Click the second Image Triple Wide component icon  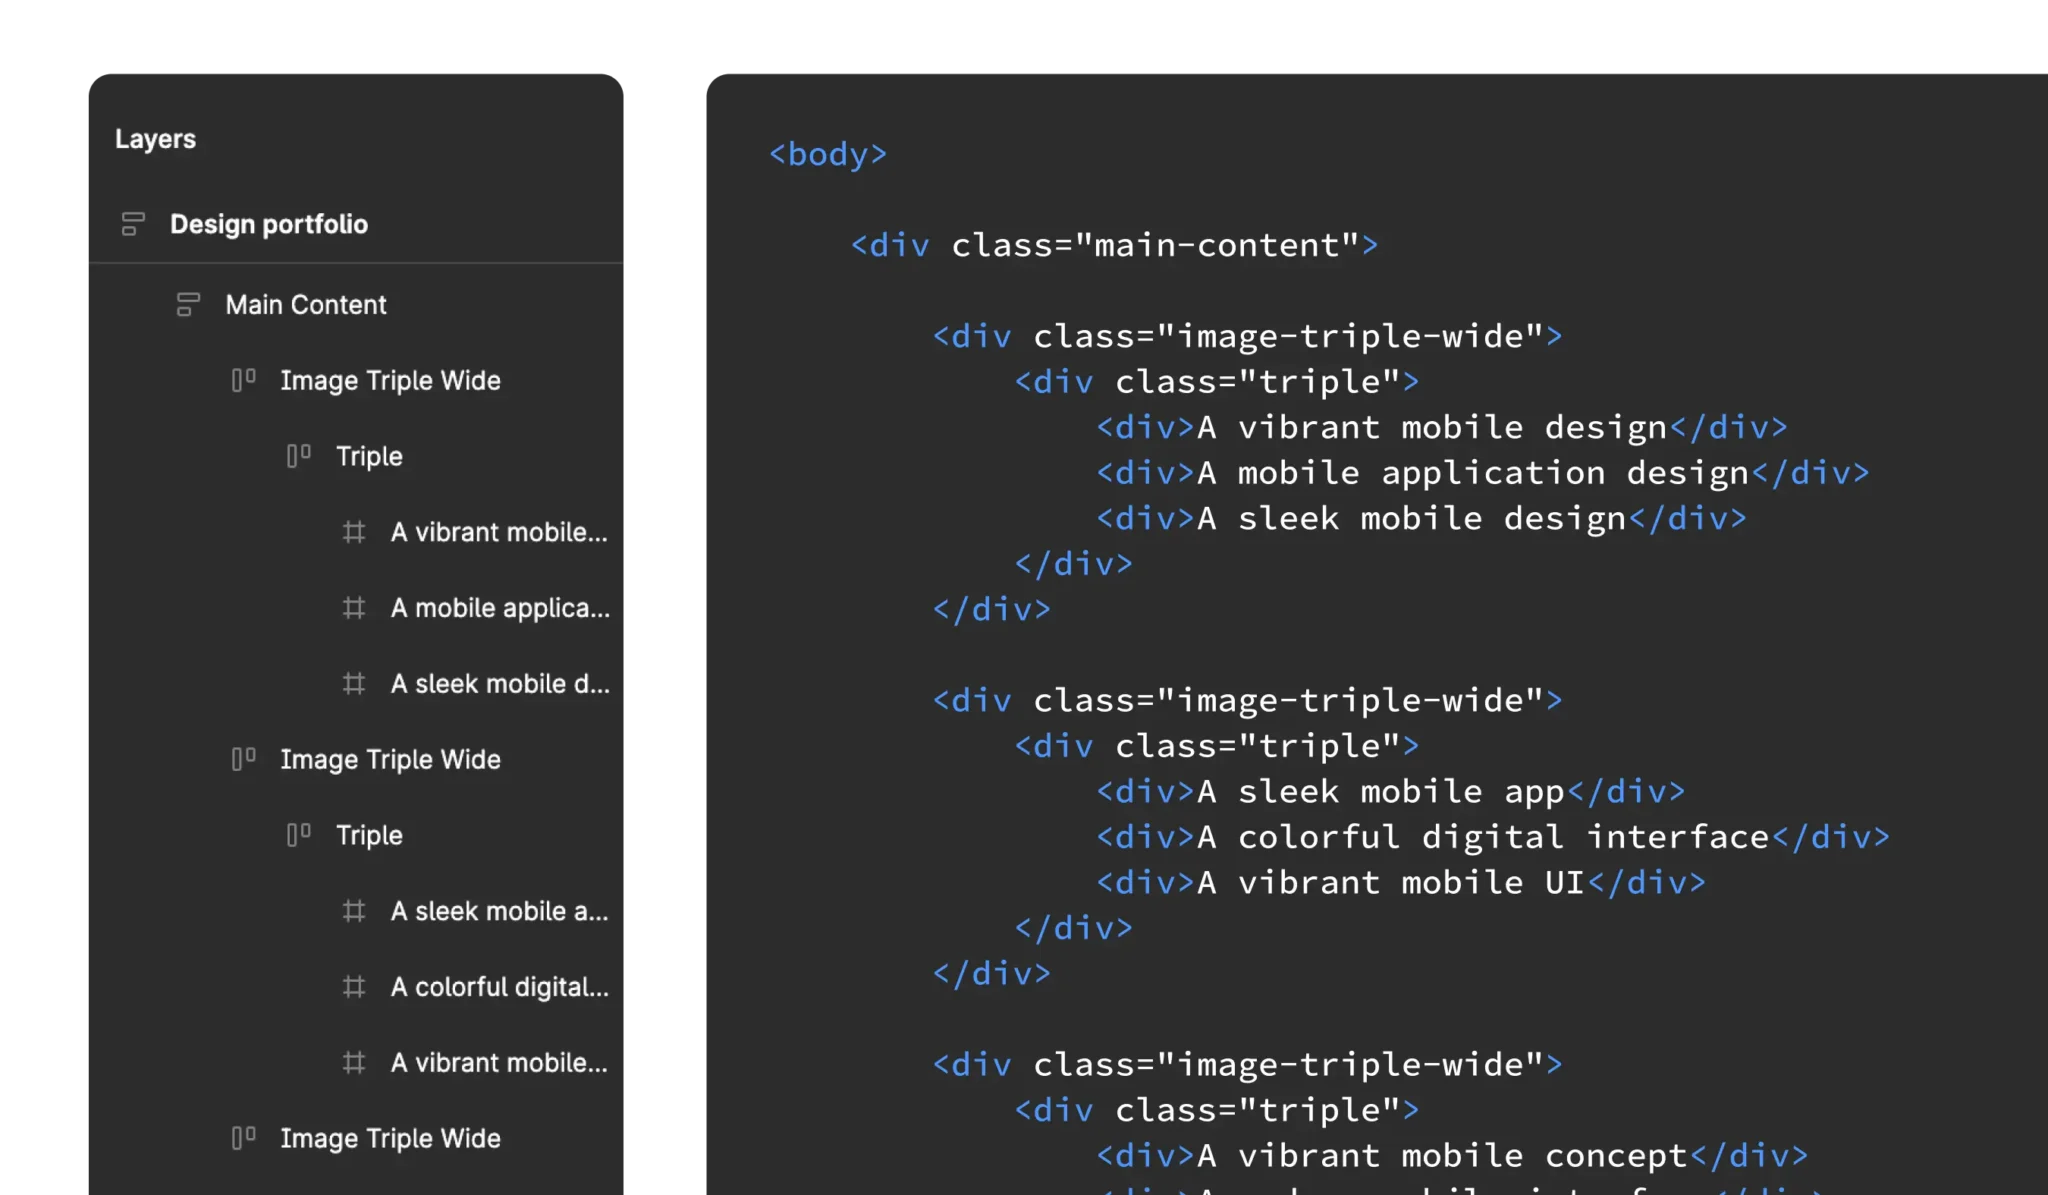coord(243,758)
